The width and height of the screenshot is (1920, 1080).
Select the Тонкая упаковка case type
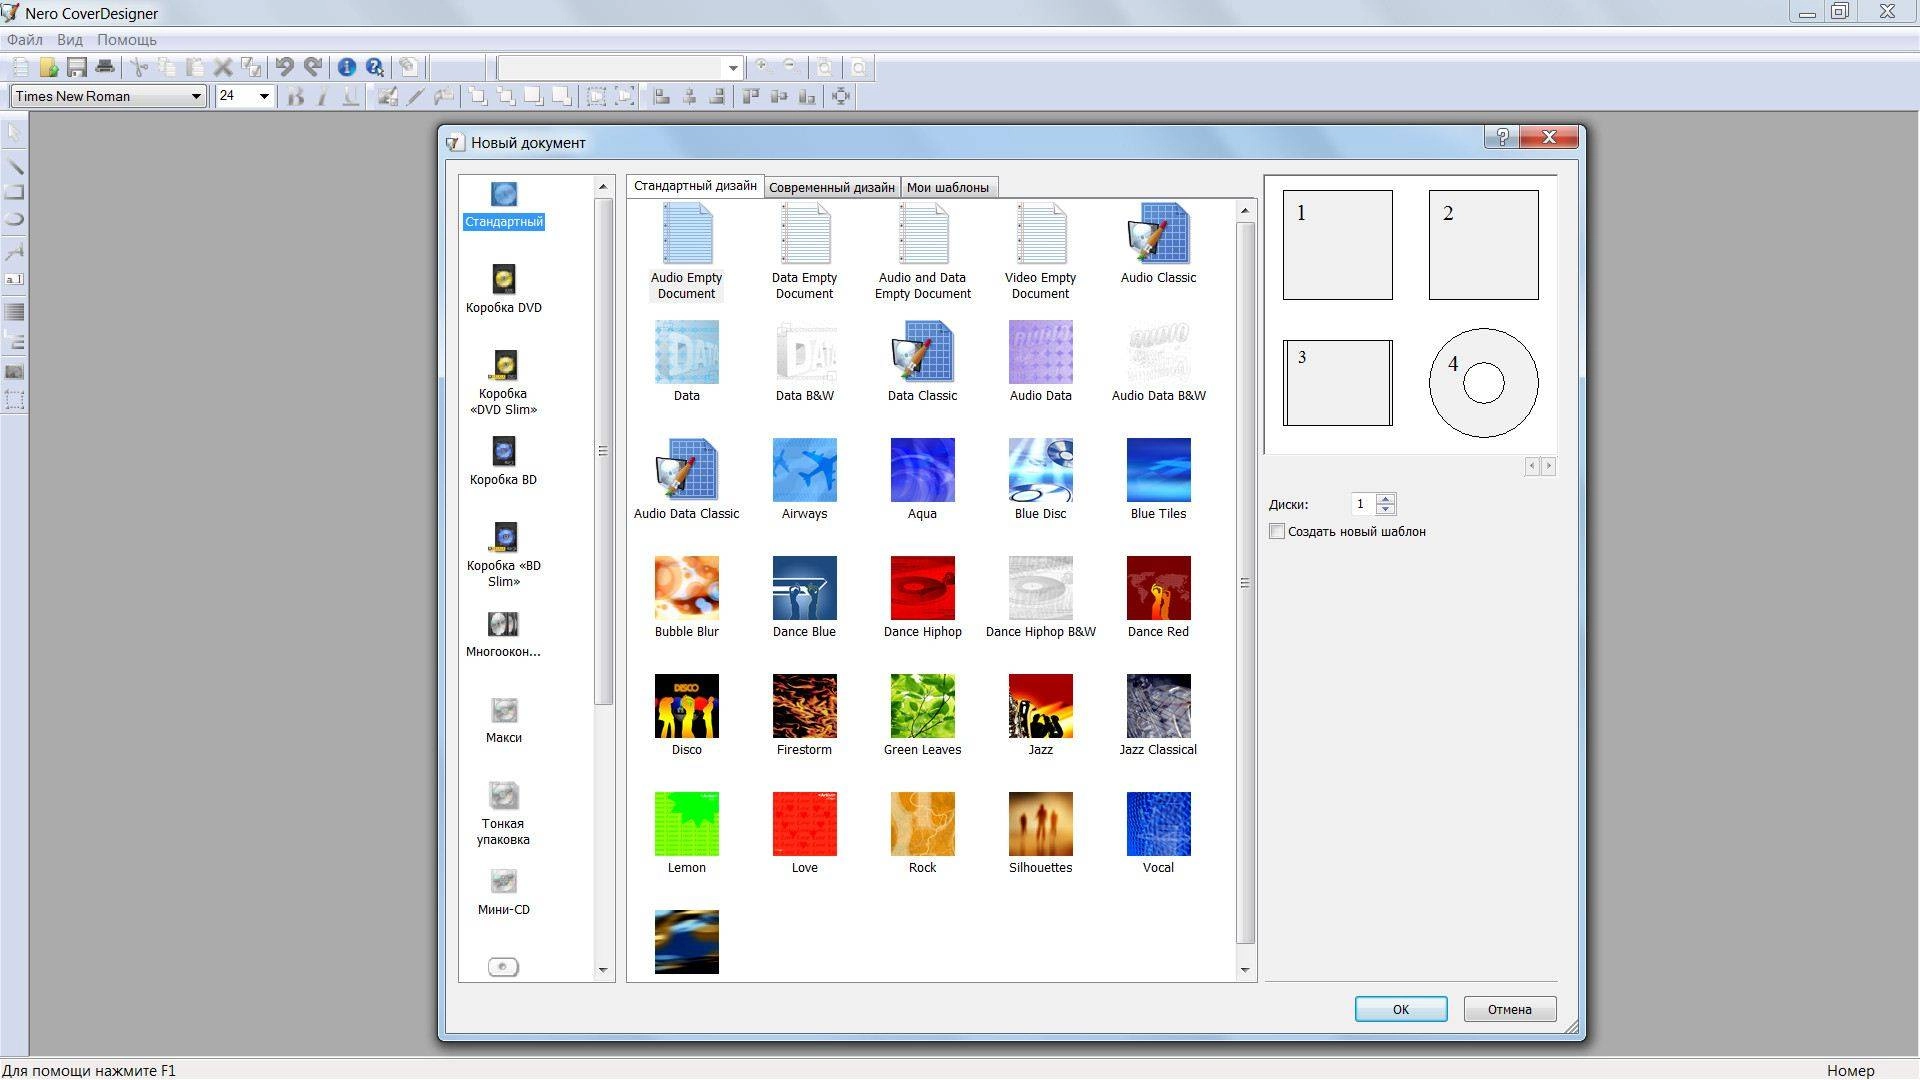503,813
